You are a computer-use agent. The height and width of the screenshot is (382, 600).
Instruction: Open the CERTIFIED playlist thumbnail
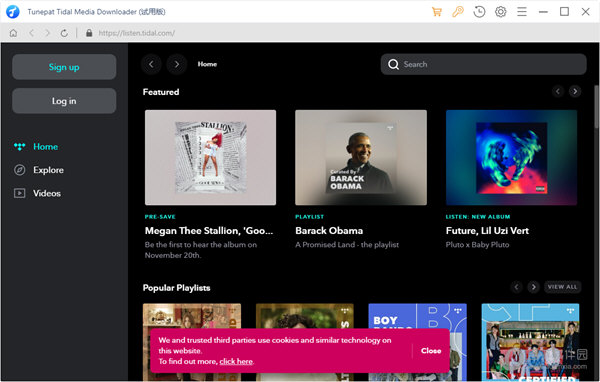(530, 342)
